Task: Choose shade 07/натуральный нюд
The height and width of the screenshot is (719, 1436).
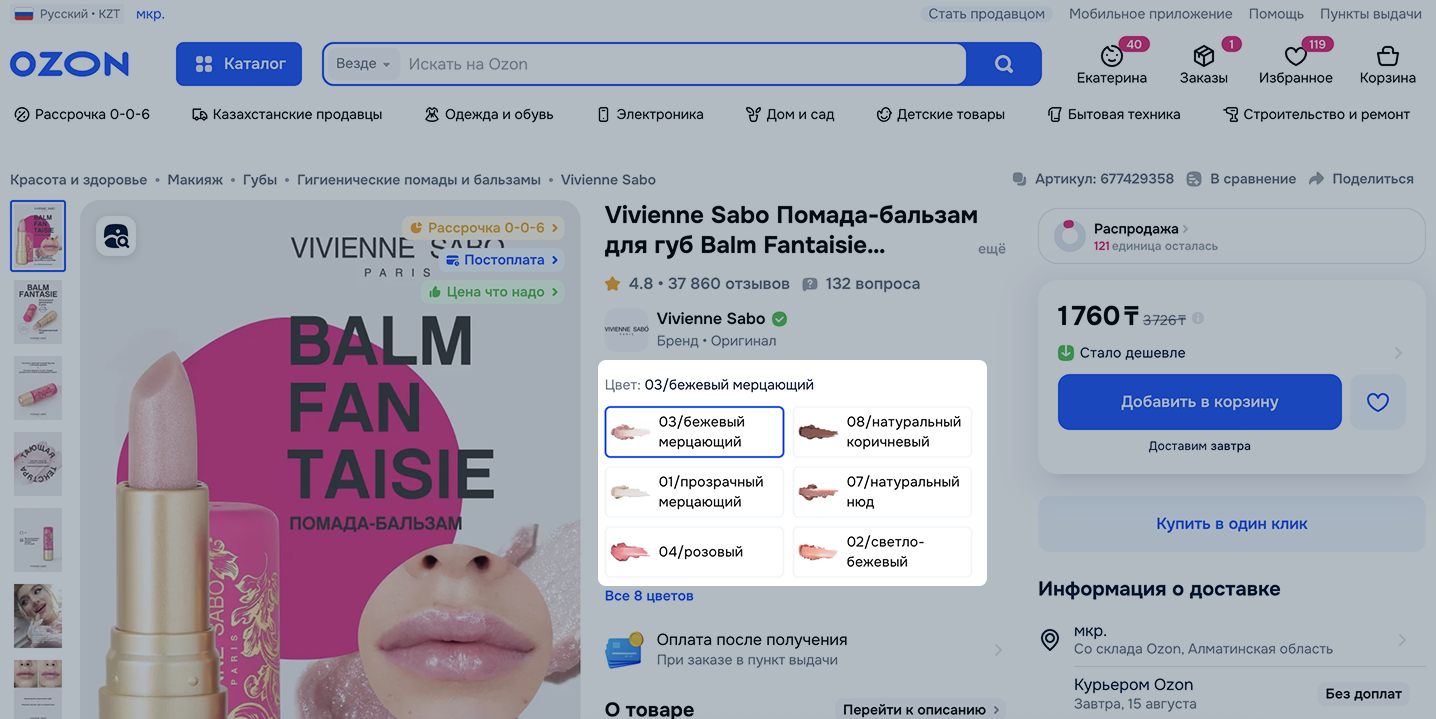Action: click(x=882, y=492)
